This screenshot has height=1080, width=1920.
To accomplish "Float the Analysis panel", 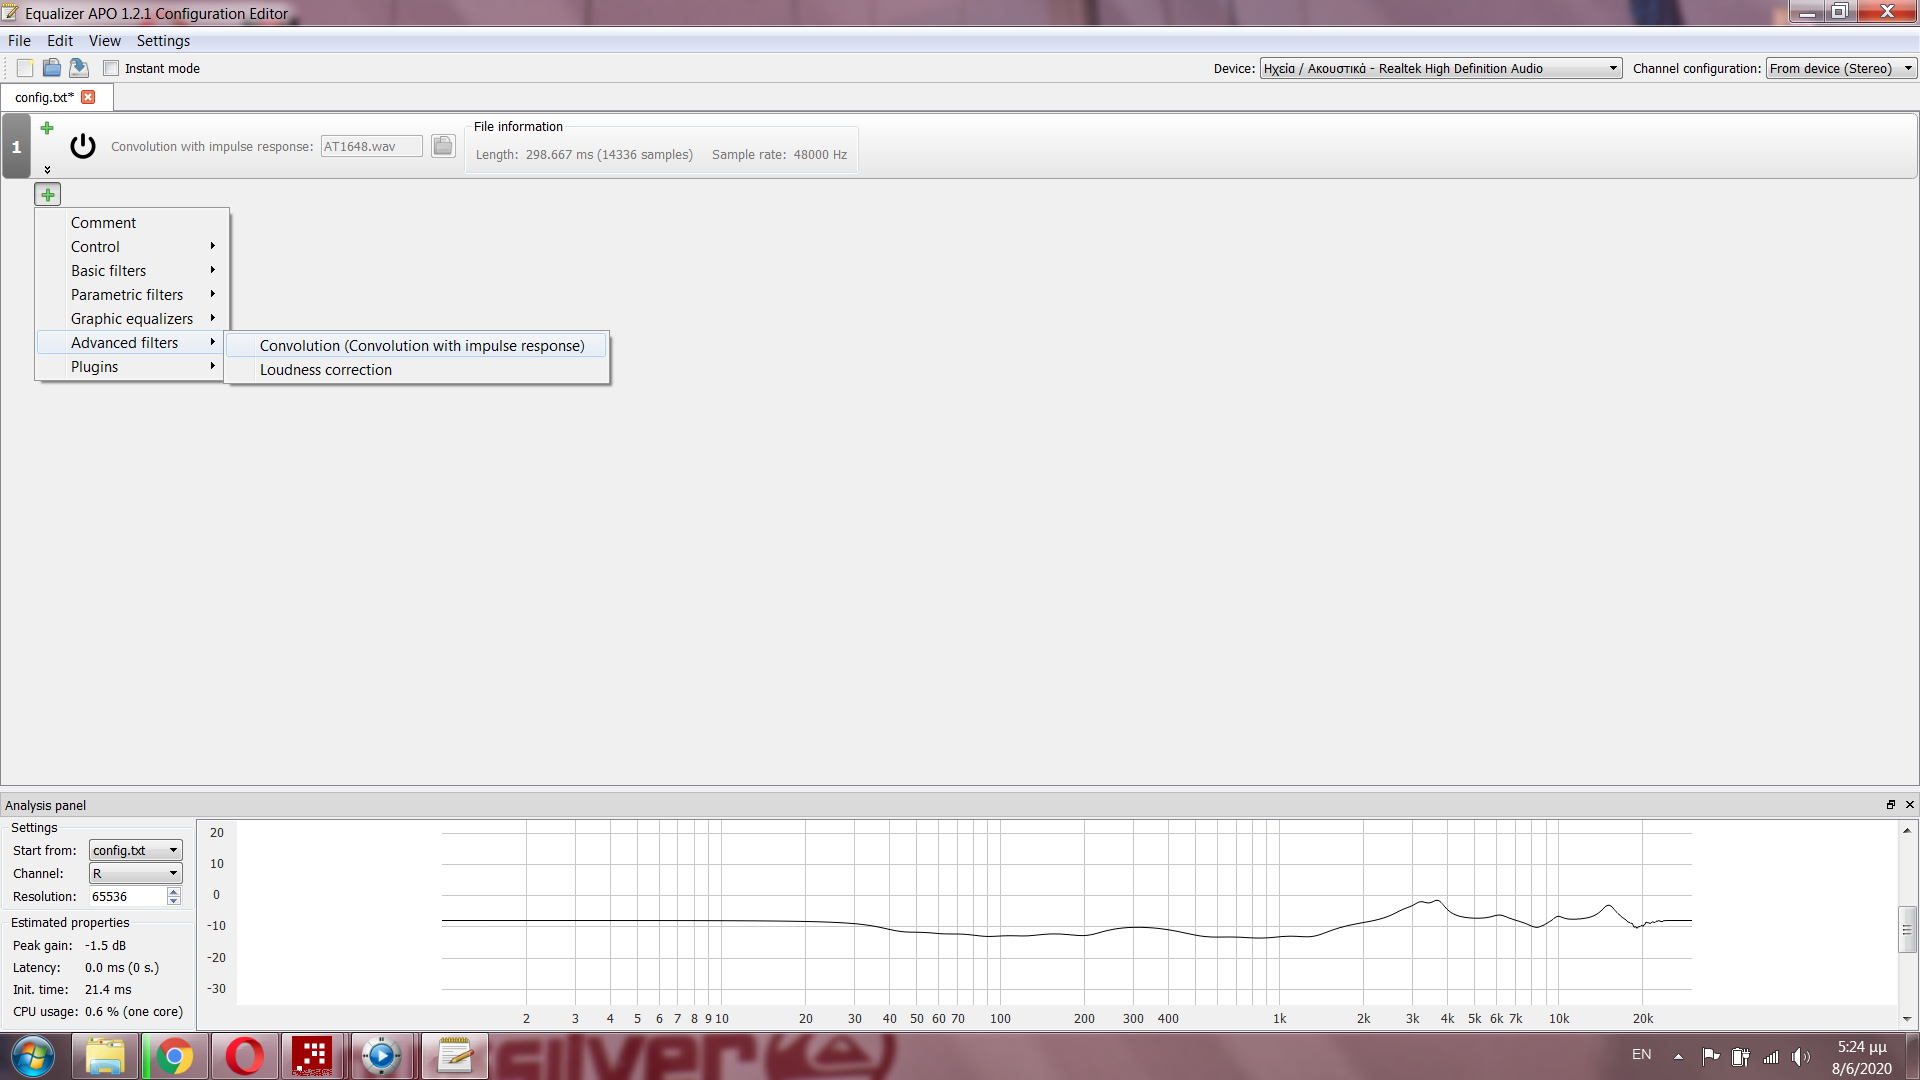I will point(1891,805).
